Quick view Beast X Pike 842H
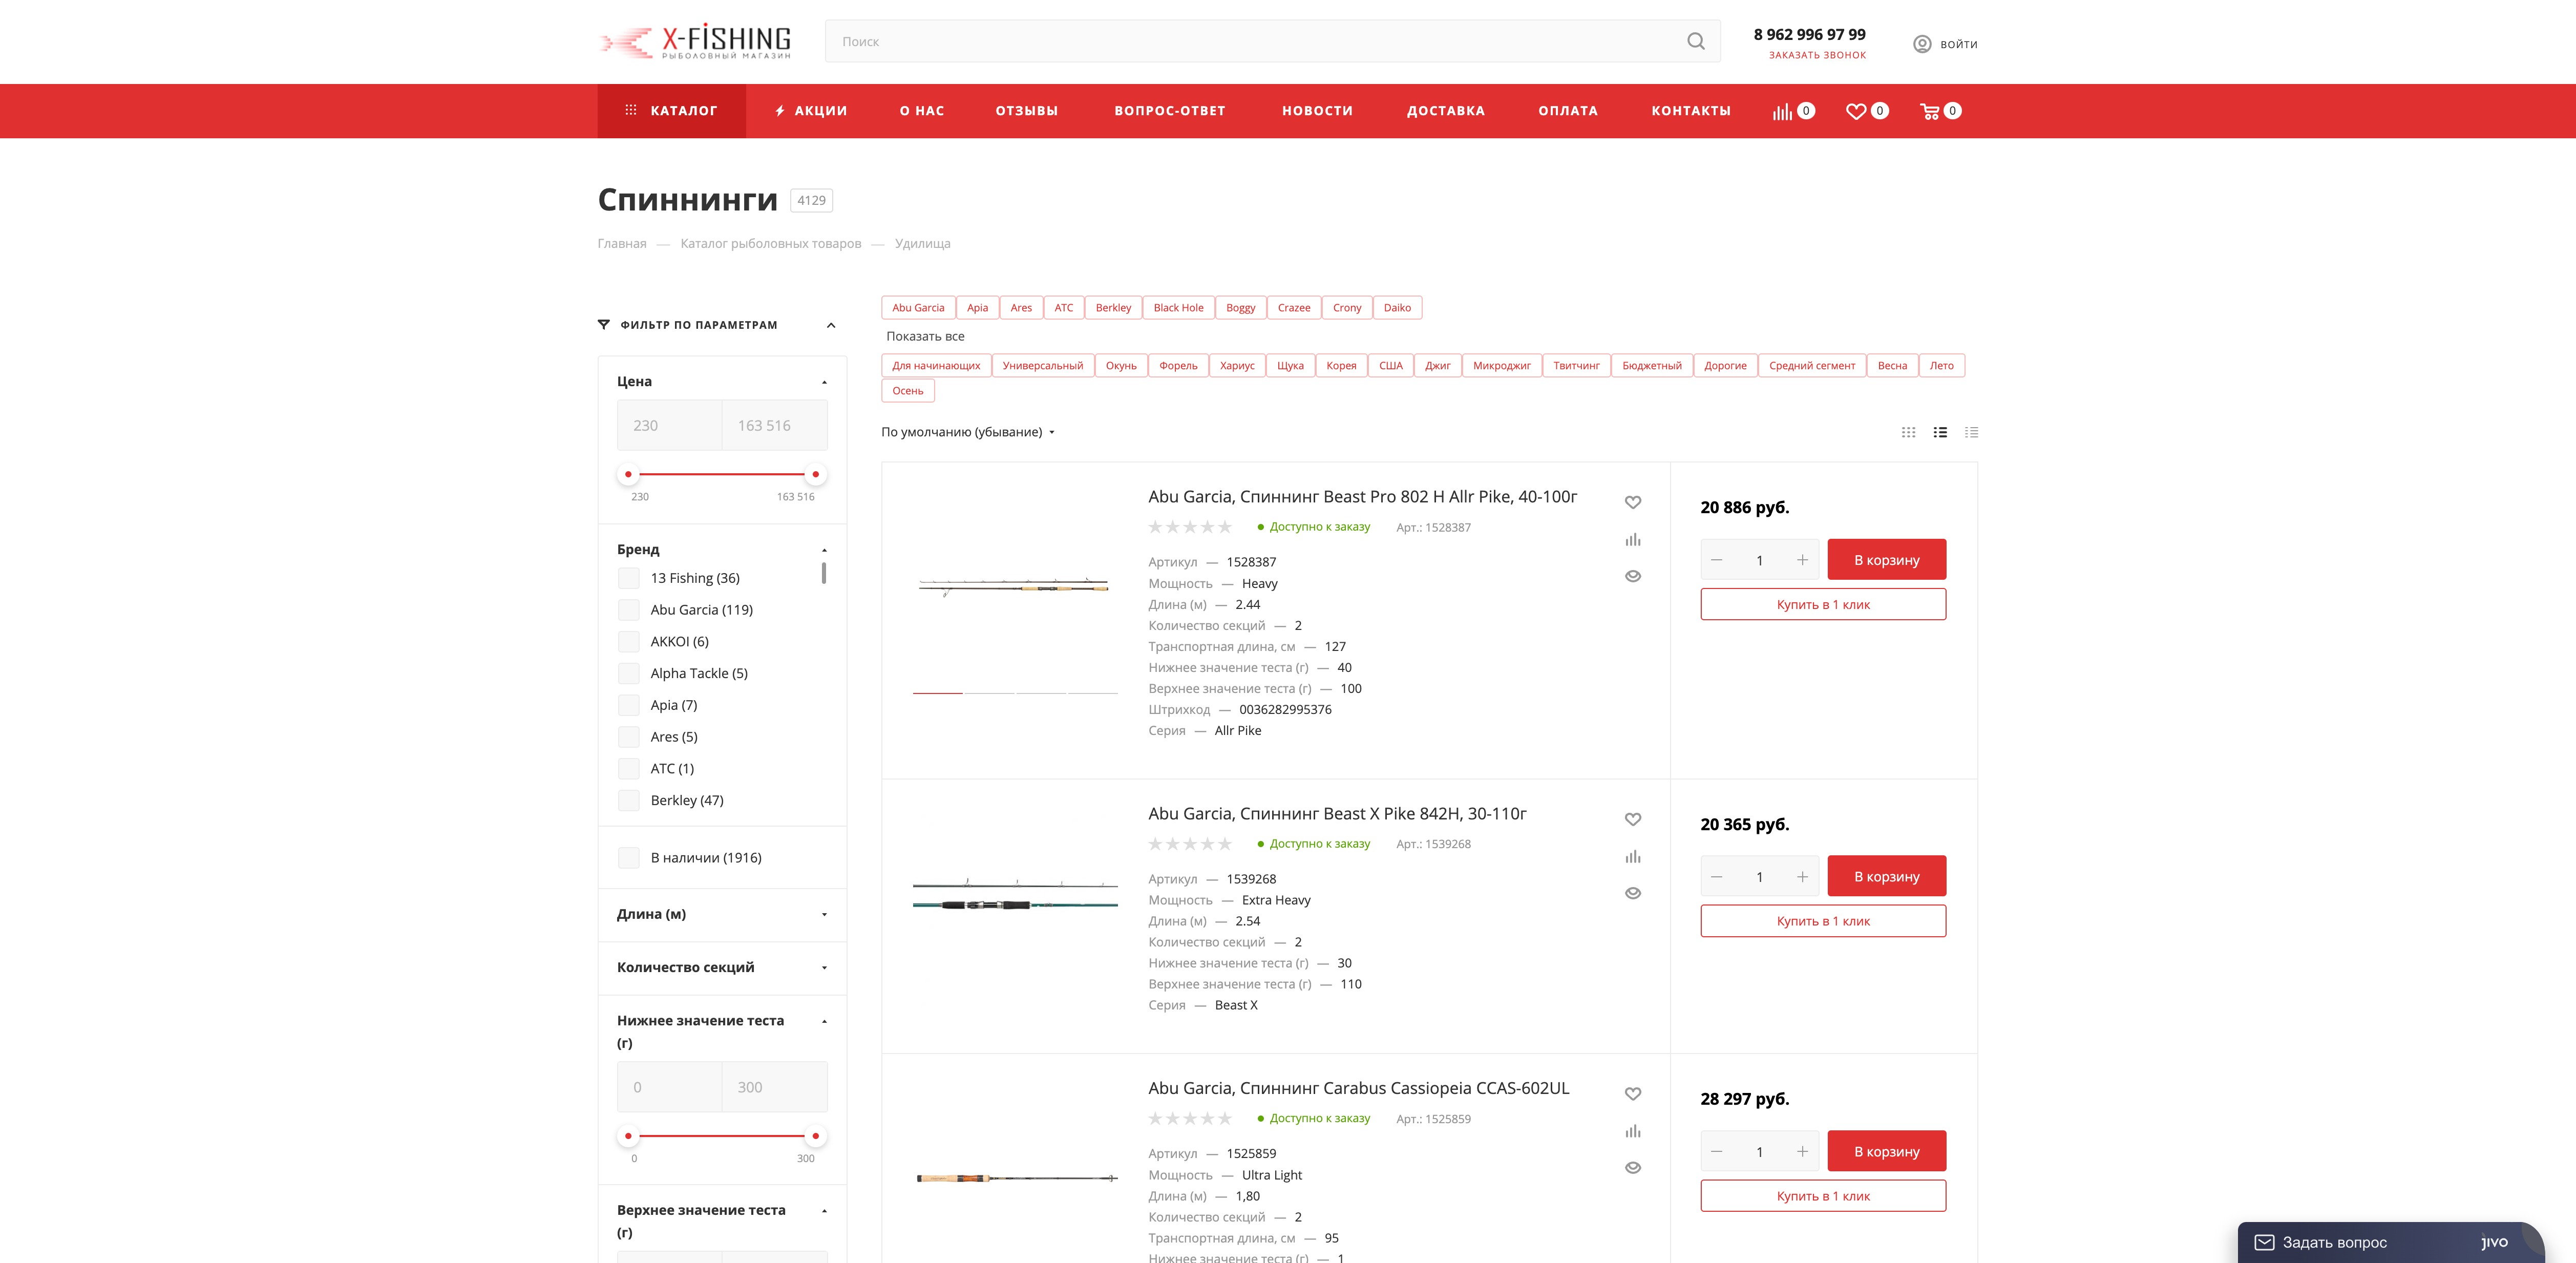Viewport: 2576px width, 1263px height. pos(1632,893)
